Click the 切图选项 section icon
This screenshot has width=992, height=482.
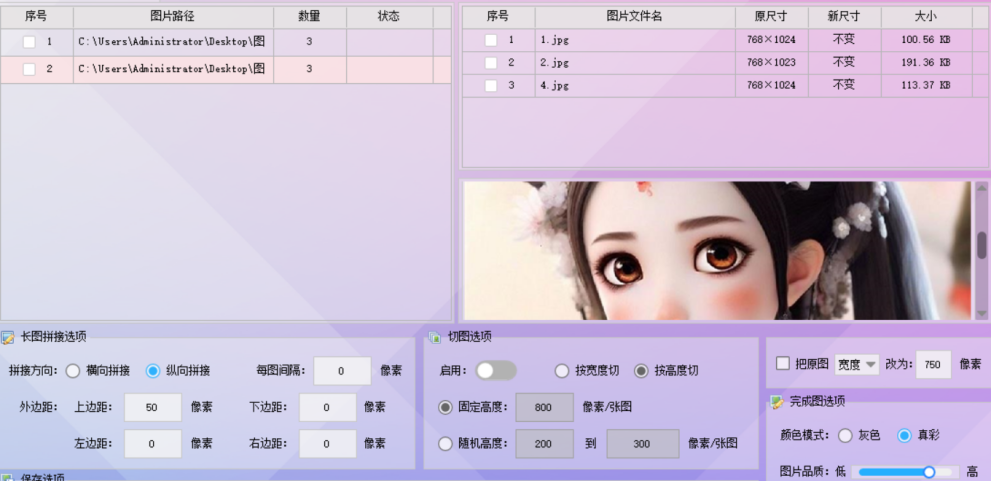435,338
